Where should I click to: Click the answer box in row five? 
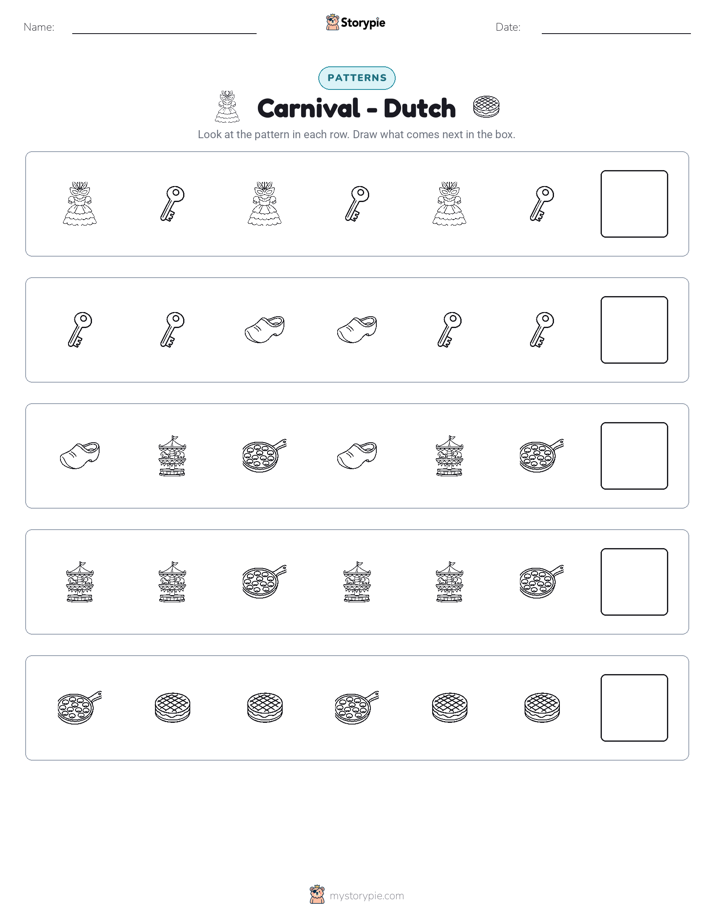coord(634,708)
